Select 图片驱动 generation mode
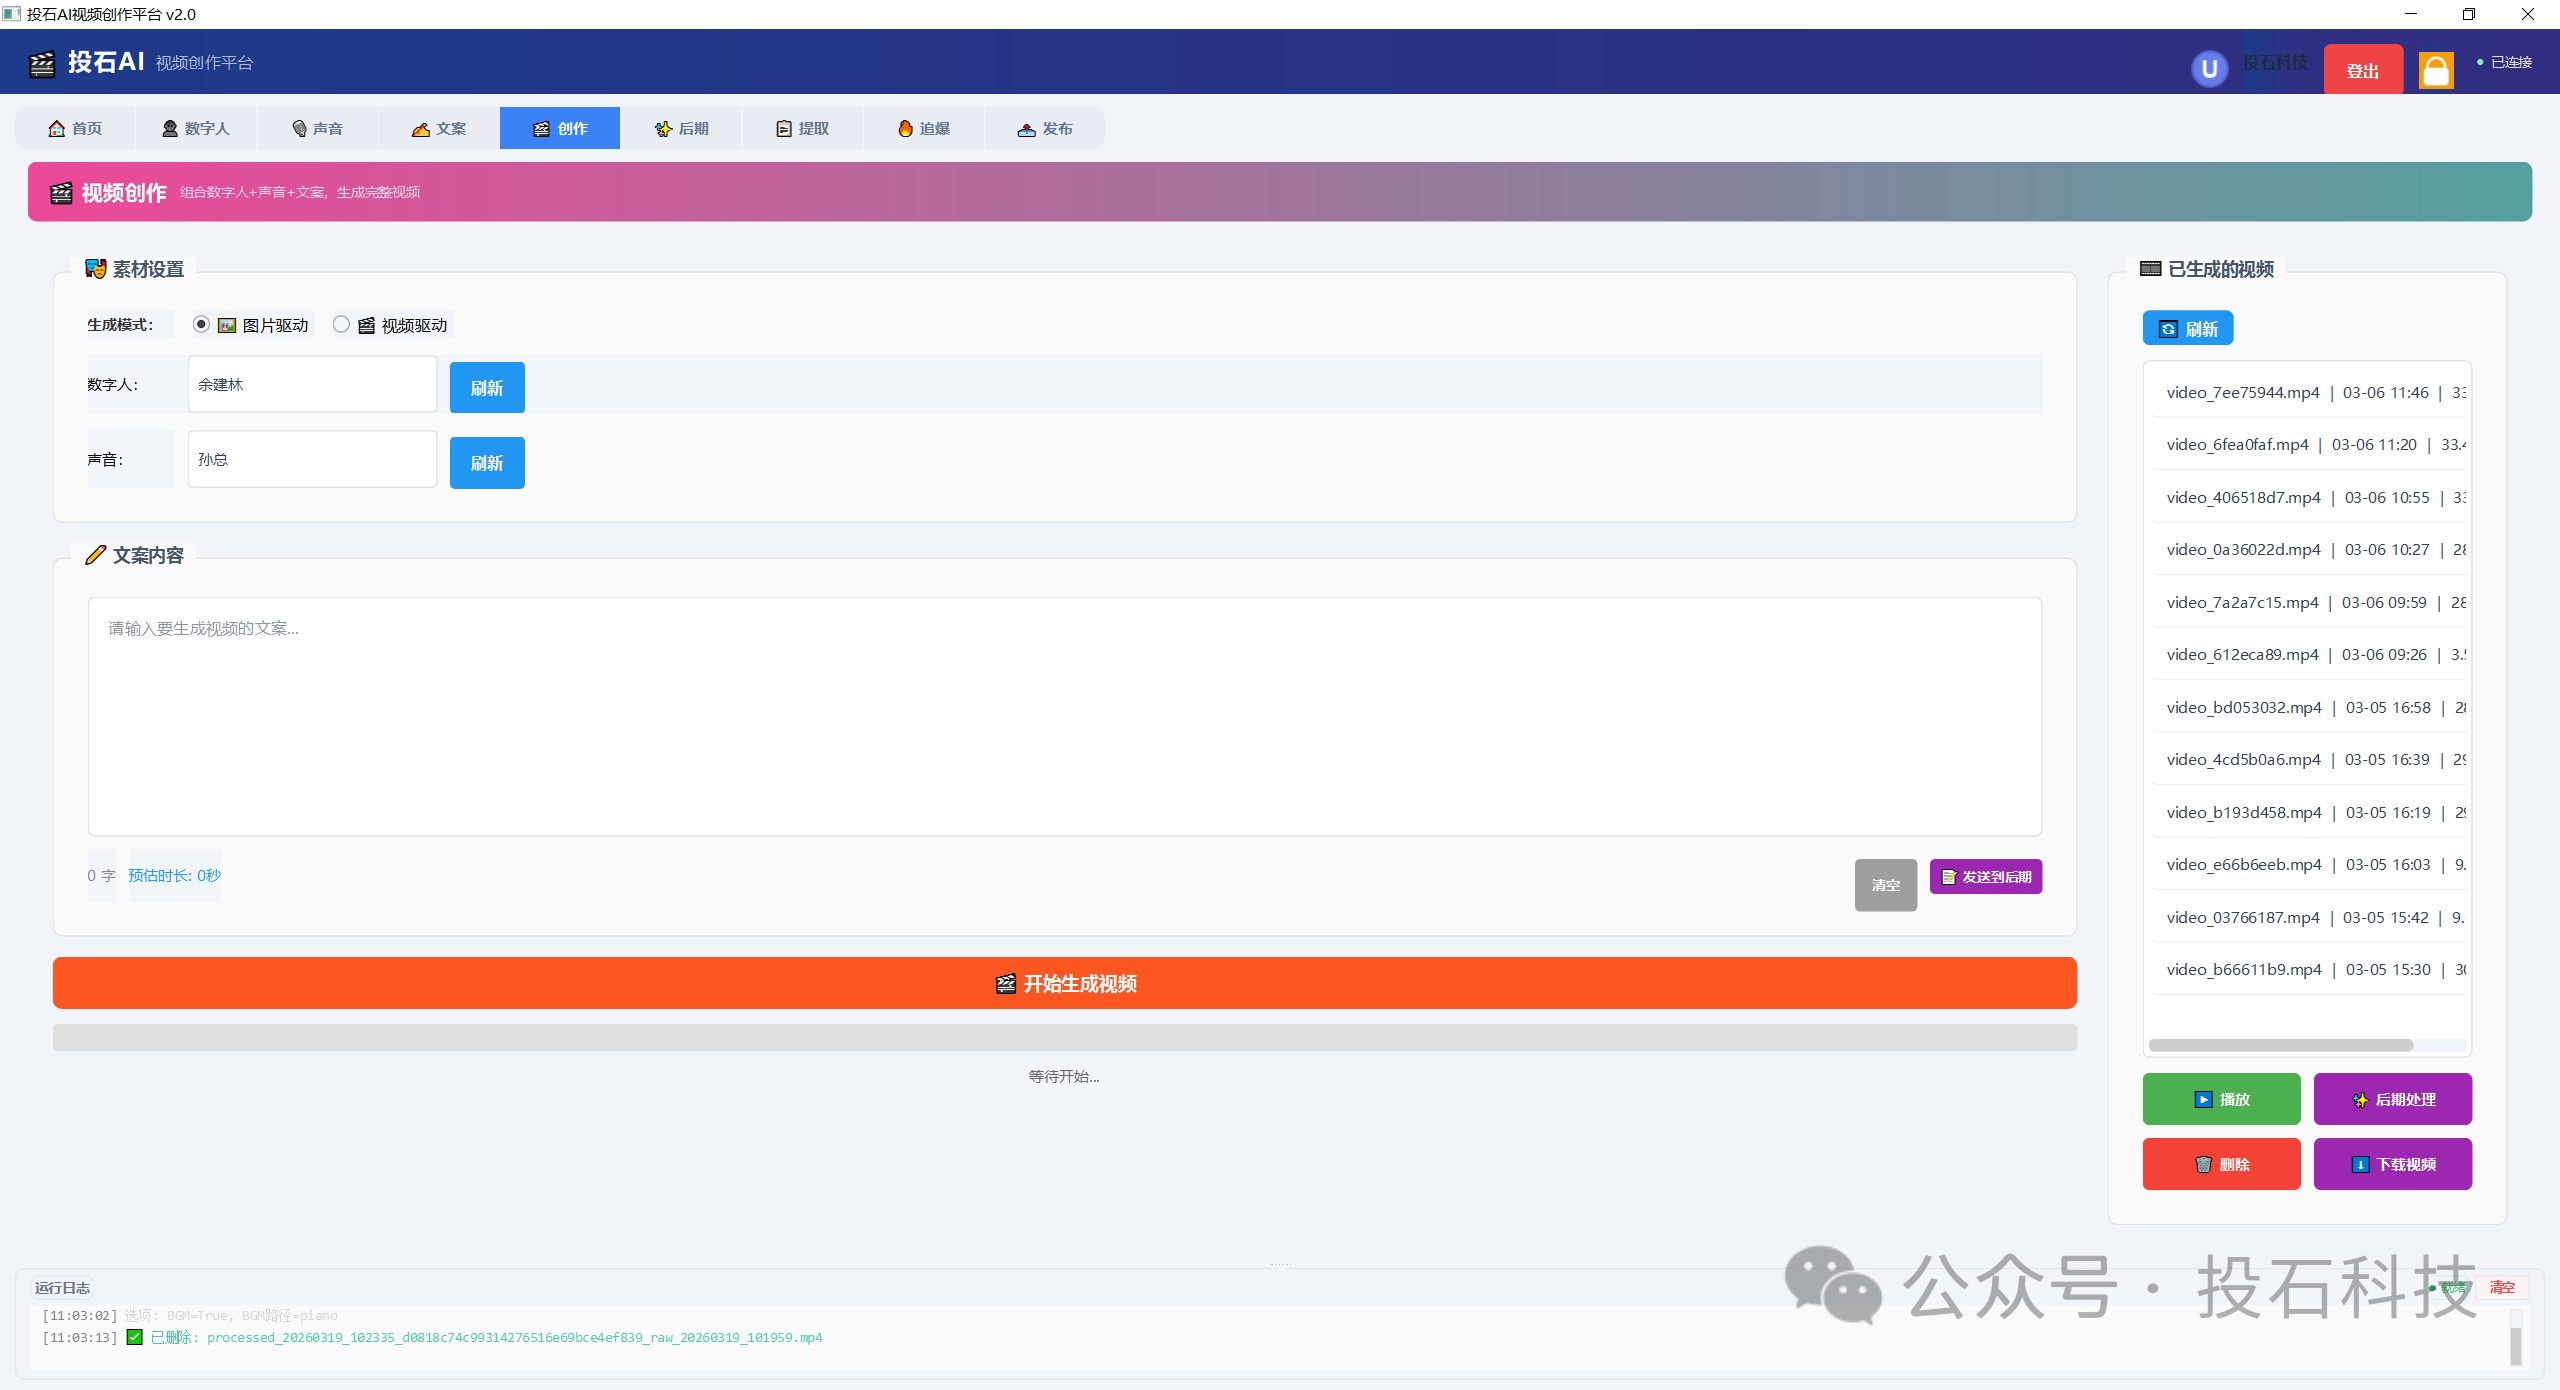The width and height of the screenshot is (2560, 1390). point(201,324)
